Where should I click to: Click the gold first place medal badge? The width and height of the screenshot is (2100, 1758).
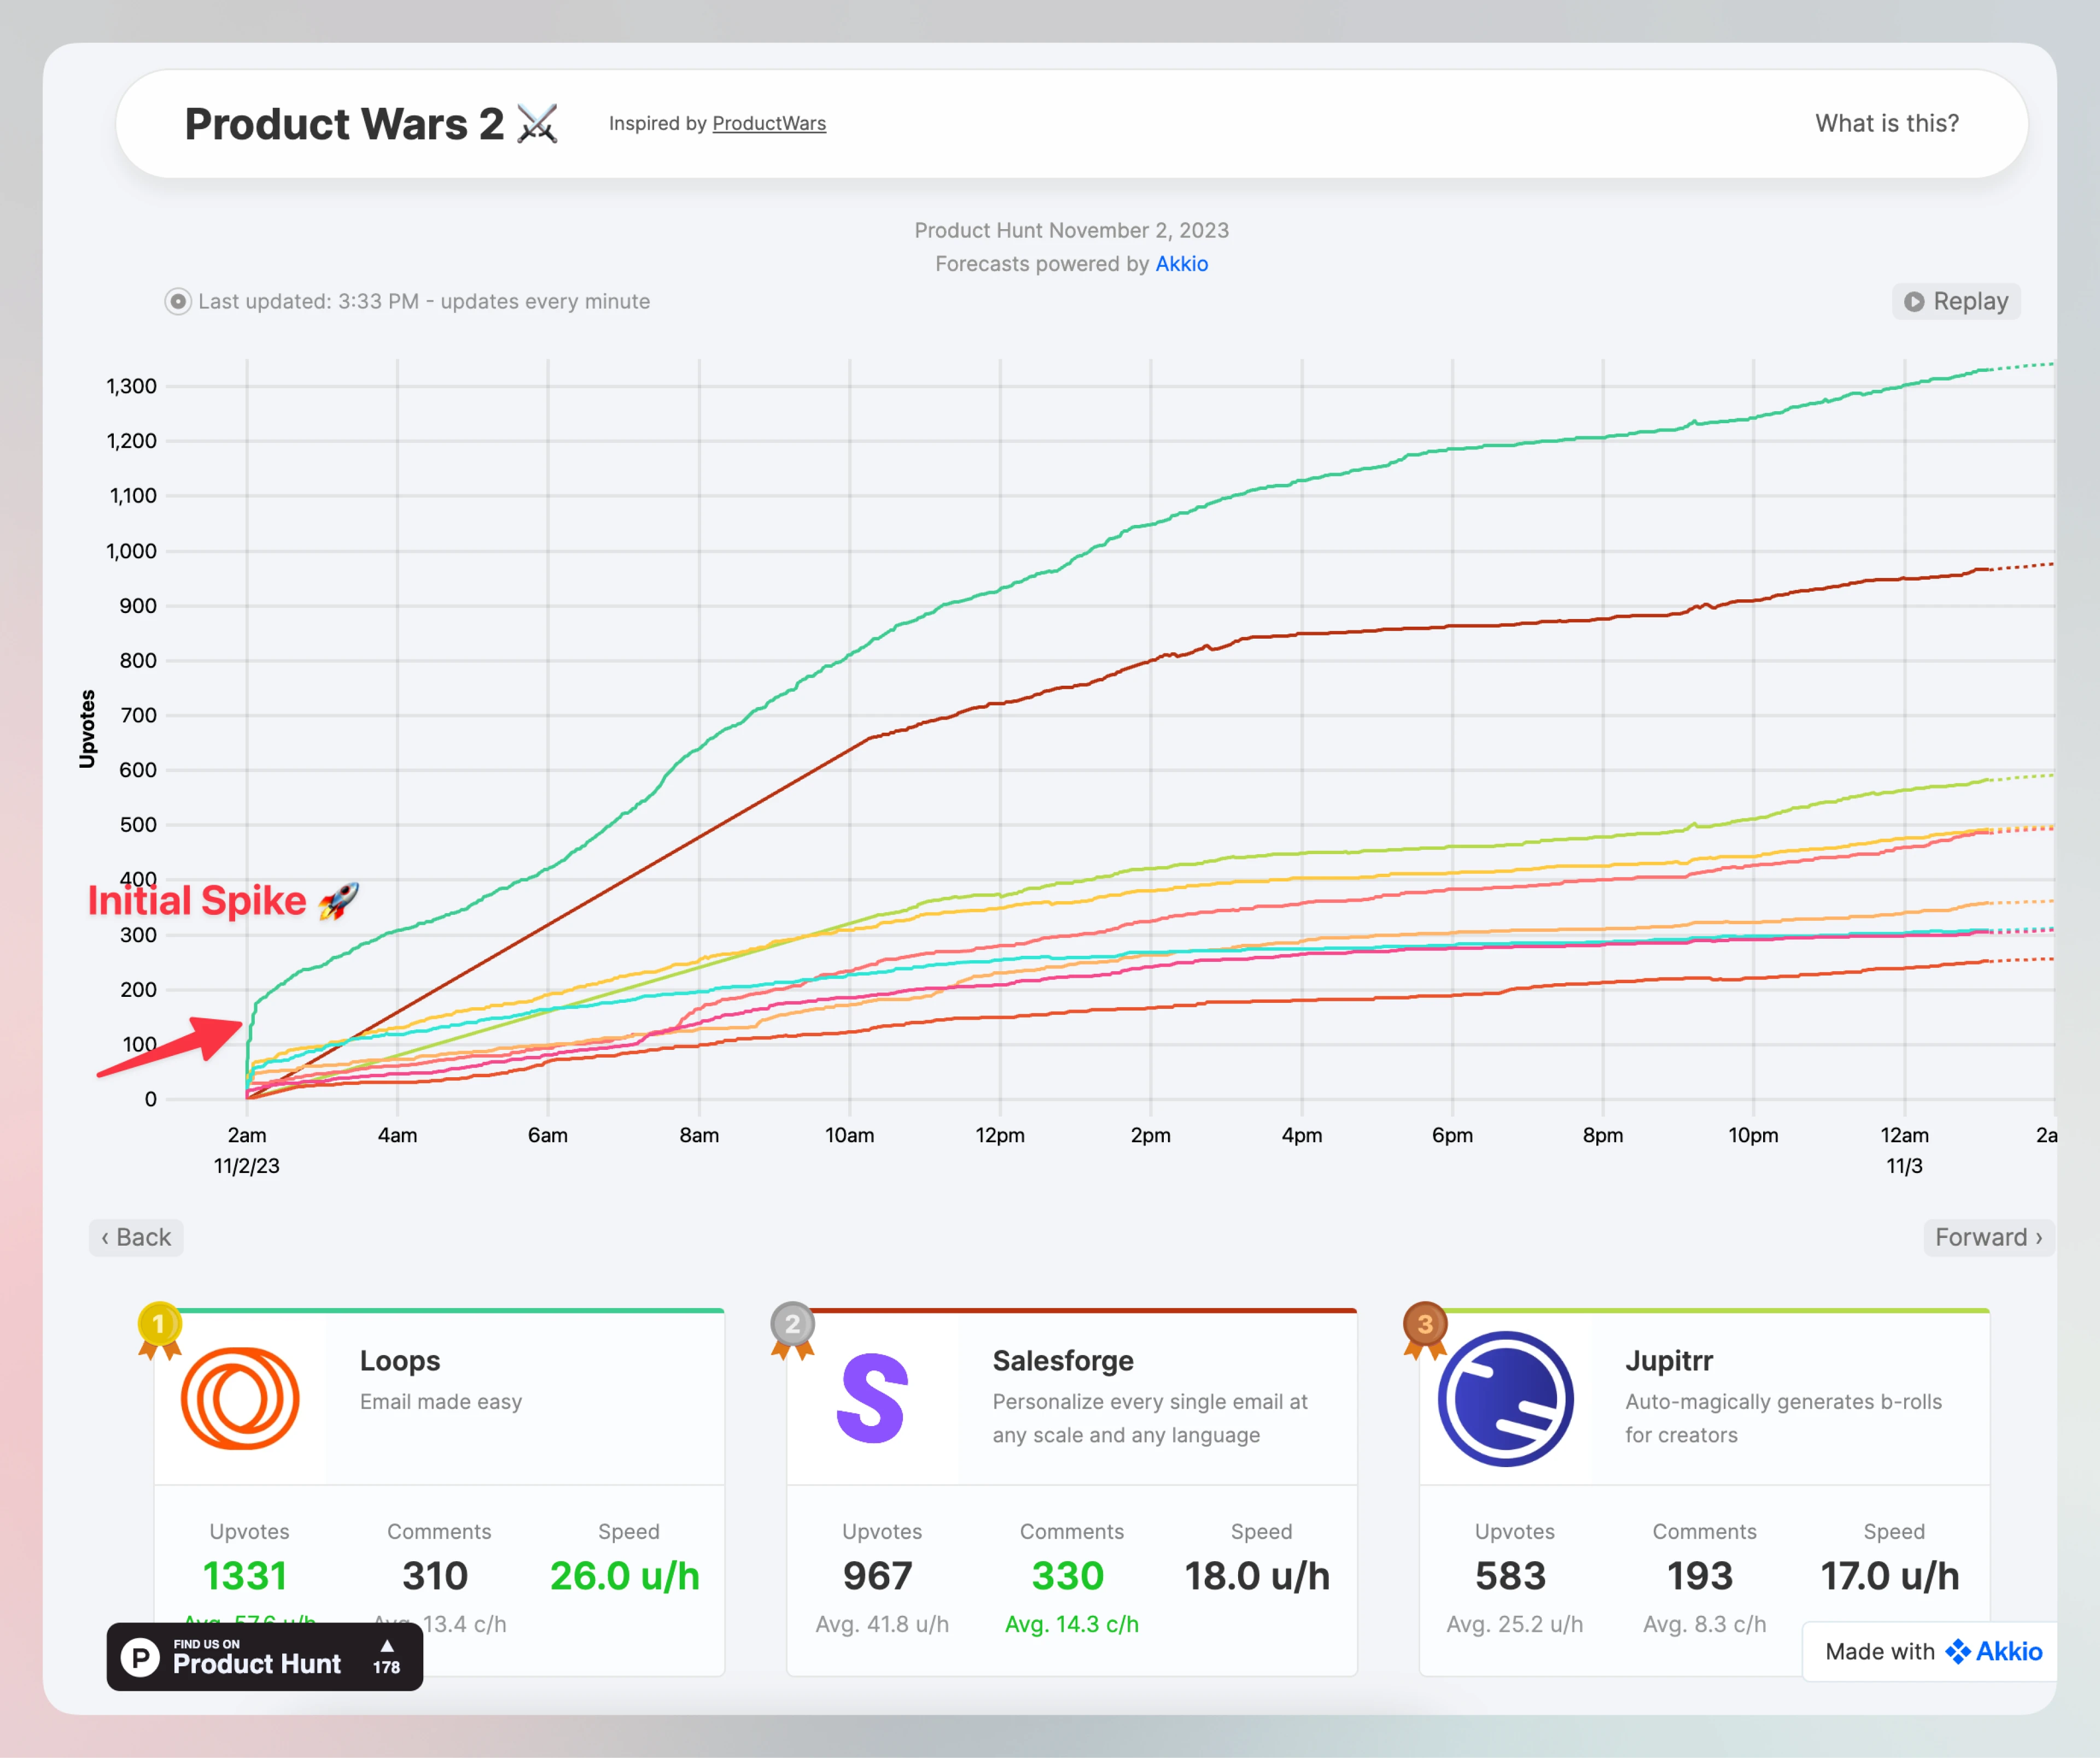pos(159,1330)
